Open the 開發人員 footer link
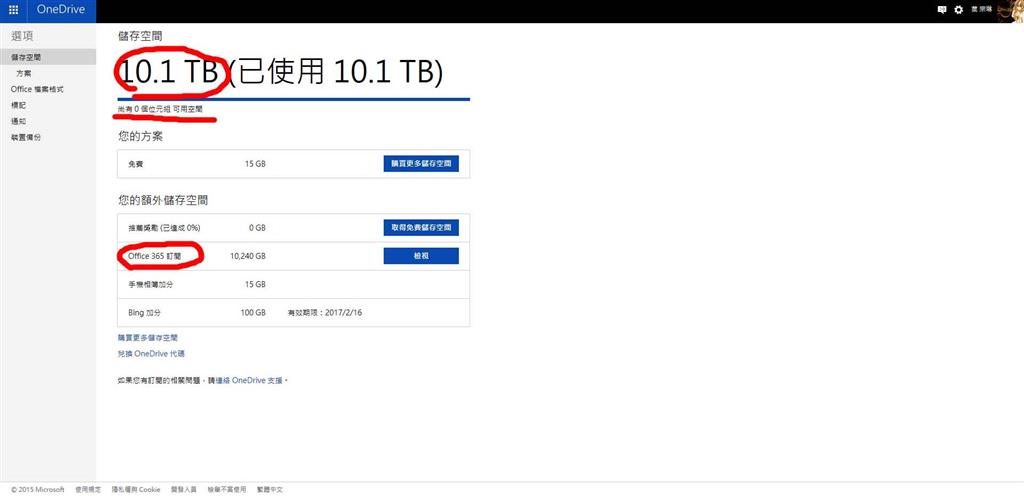This screenshot has height=498, width=1024. click(x=184, y=490)
